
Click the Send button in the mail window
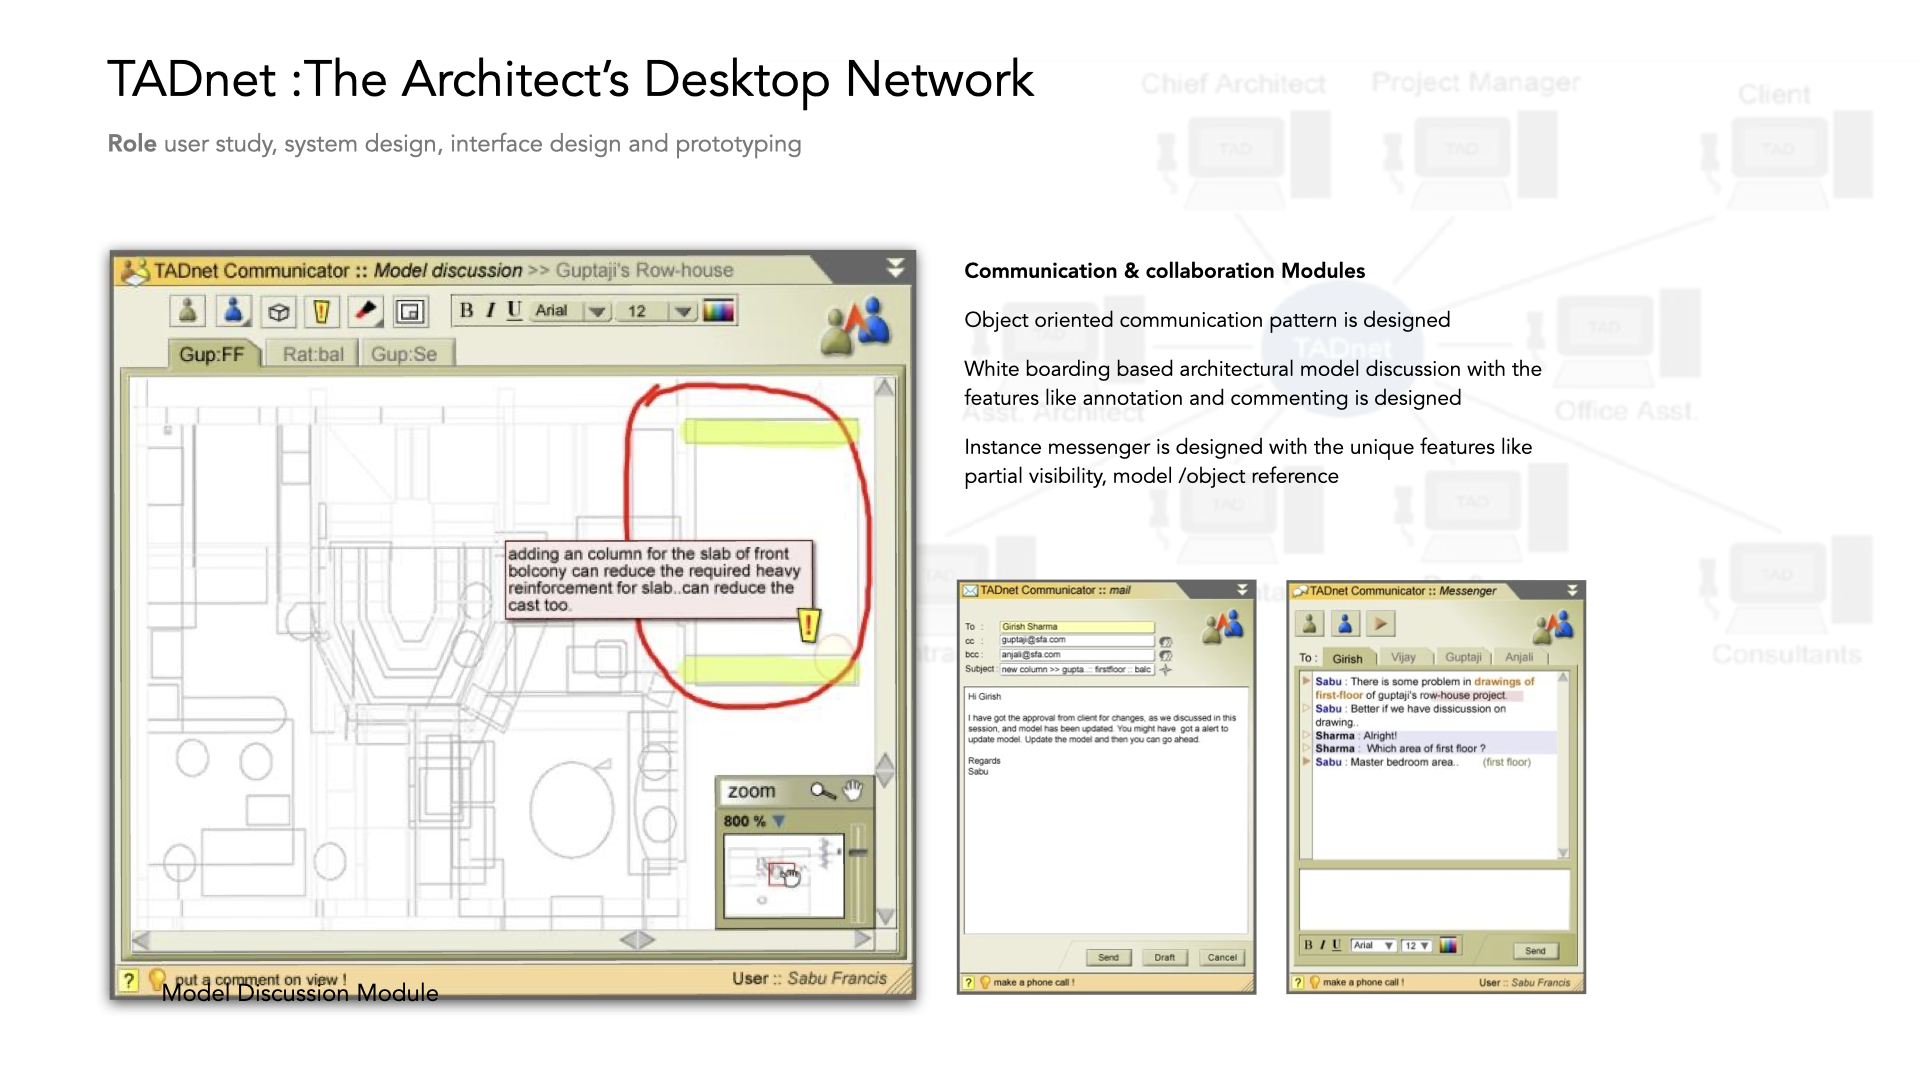coord(1109,957)
